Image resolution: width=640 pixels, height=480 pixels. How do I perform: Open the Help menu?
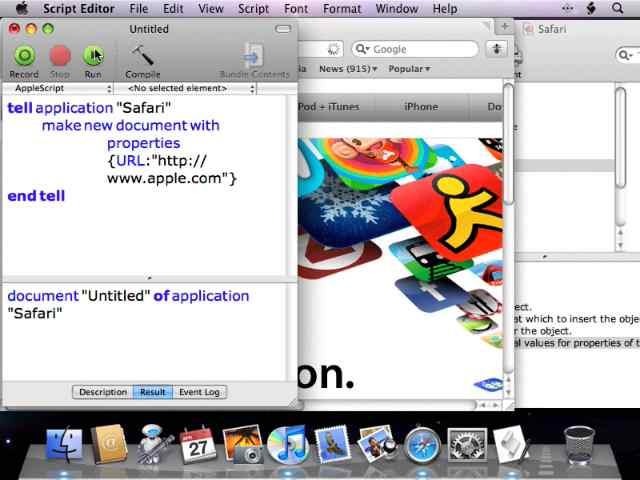pos(445,9)
